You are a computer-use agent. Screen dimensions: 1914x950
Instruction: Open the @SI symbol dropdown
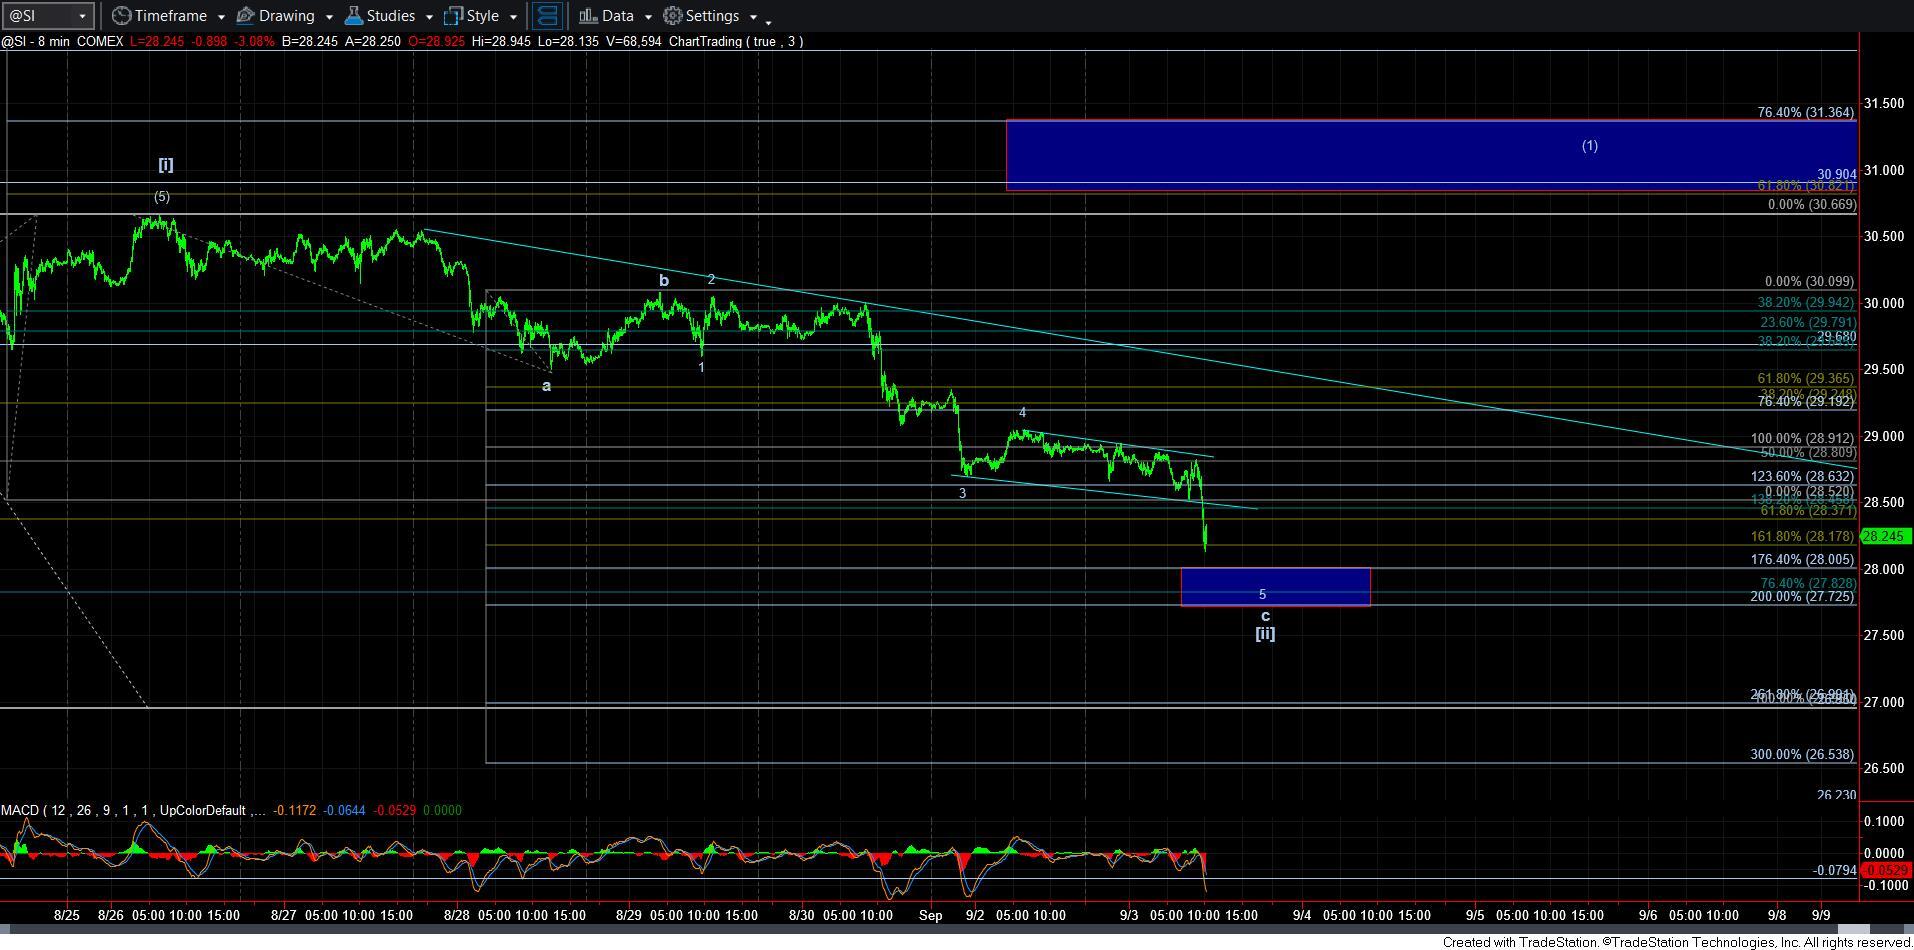click(82, 16)
